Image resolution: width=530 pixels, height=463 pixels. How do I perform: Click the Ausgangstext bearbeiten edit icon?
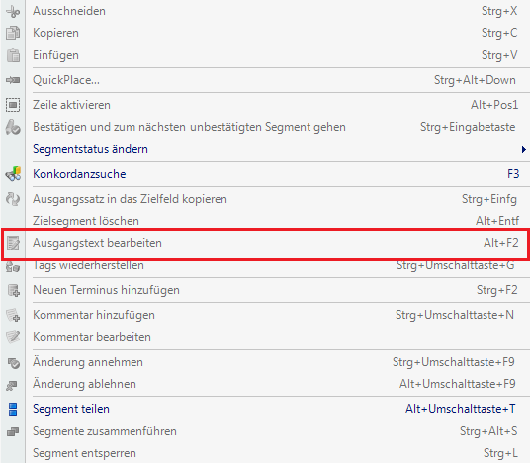coord(13,243)
